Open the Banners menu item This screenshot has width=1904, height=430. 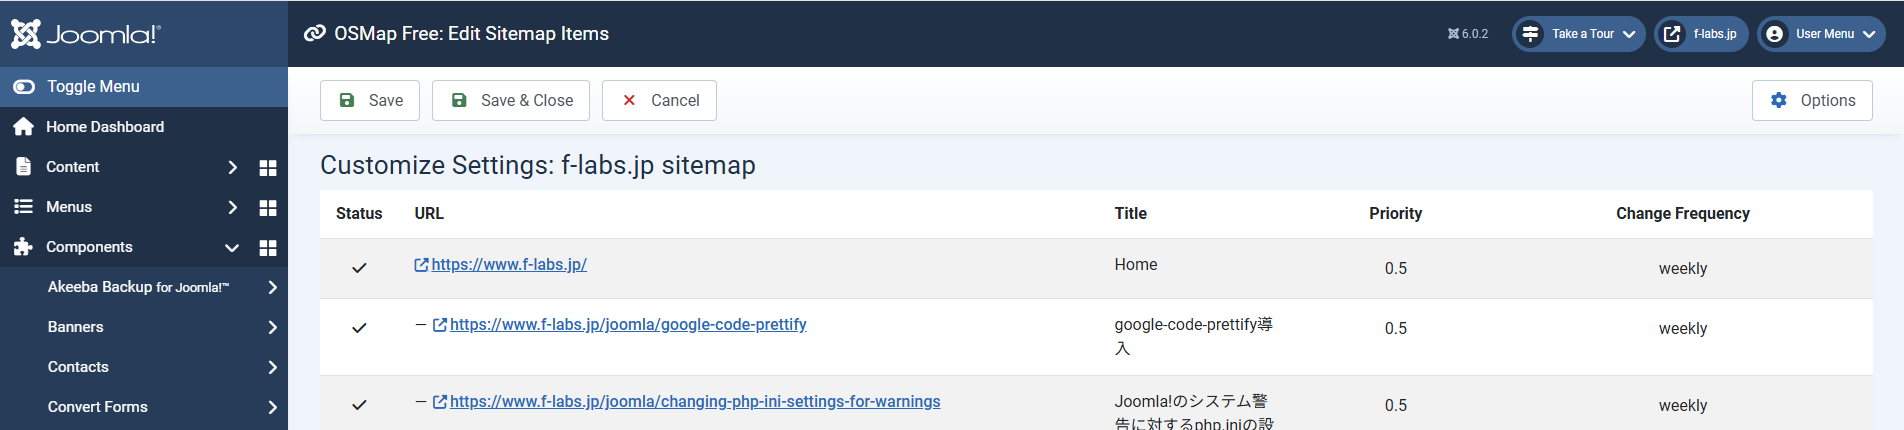pyautogui.click(x=76, y=327)
